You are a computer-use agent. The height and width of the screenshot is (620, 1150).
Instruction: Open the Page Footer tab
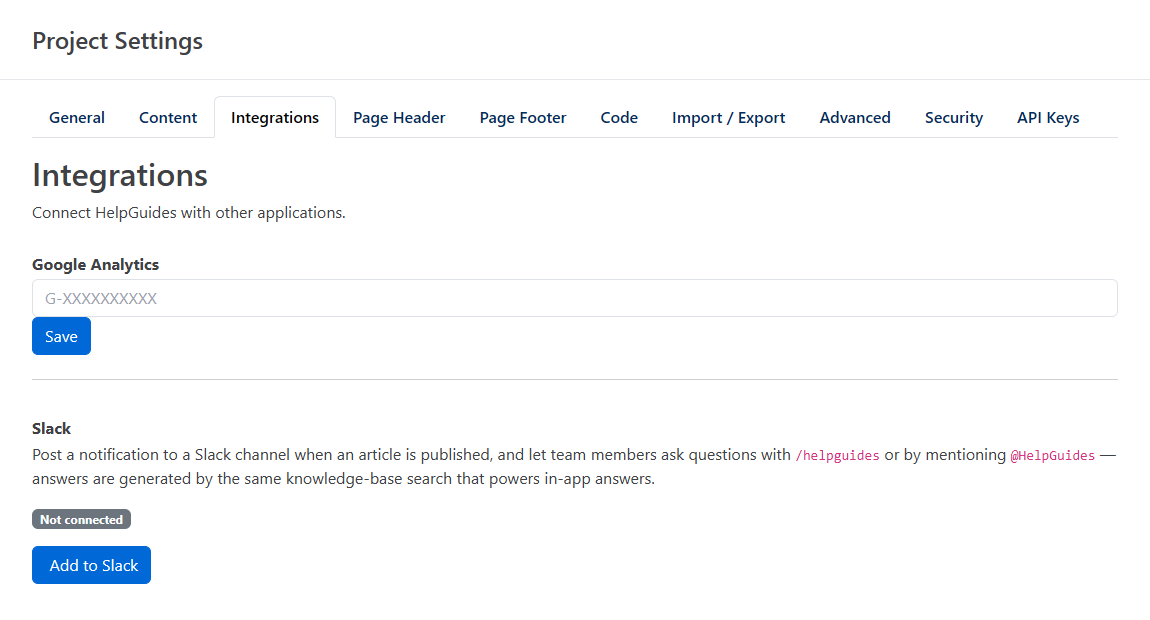pos(523,117)
